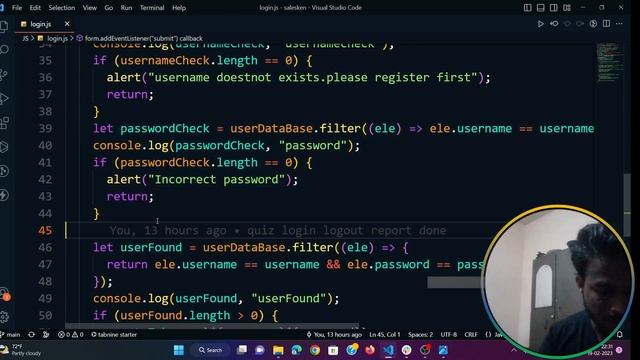Viewport: 640px width, 360px height.
Task: Click line number 39 in the gutter
Action: [x=45, y=128]
